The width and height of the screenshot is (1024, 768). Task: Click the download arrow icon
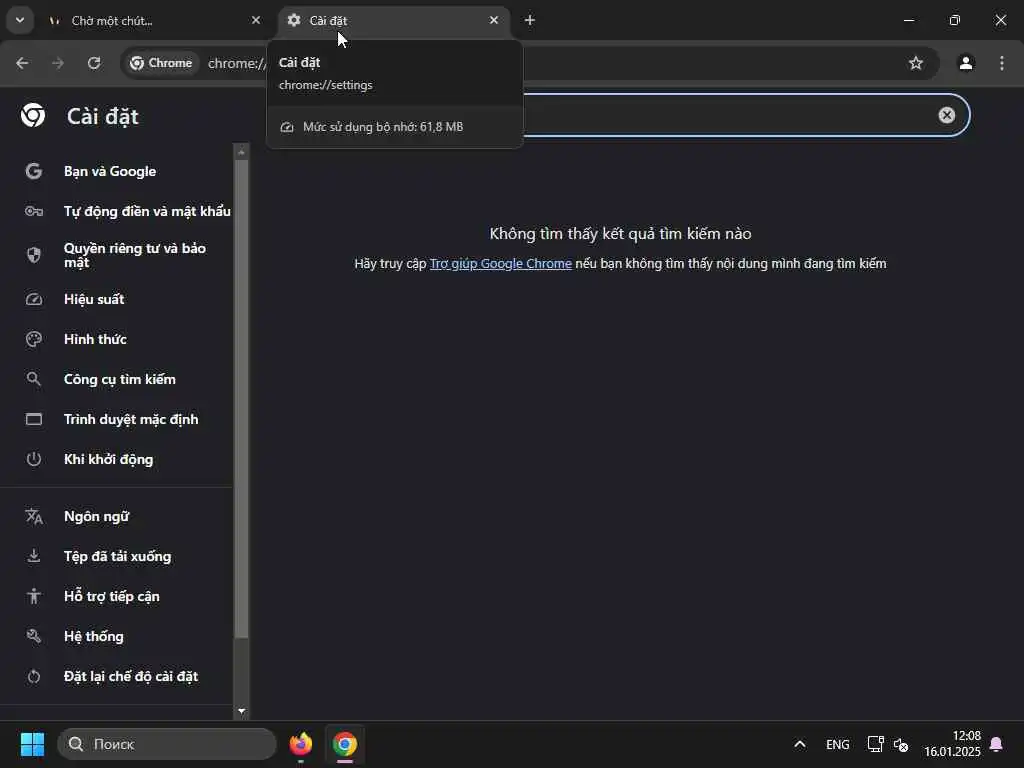coord(33,556)
